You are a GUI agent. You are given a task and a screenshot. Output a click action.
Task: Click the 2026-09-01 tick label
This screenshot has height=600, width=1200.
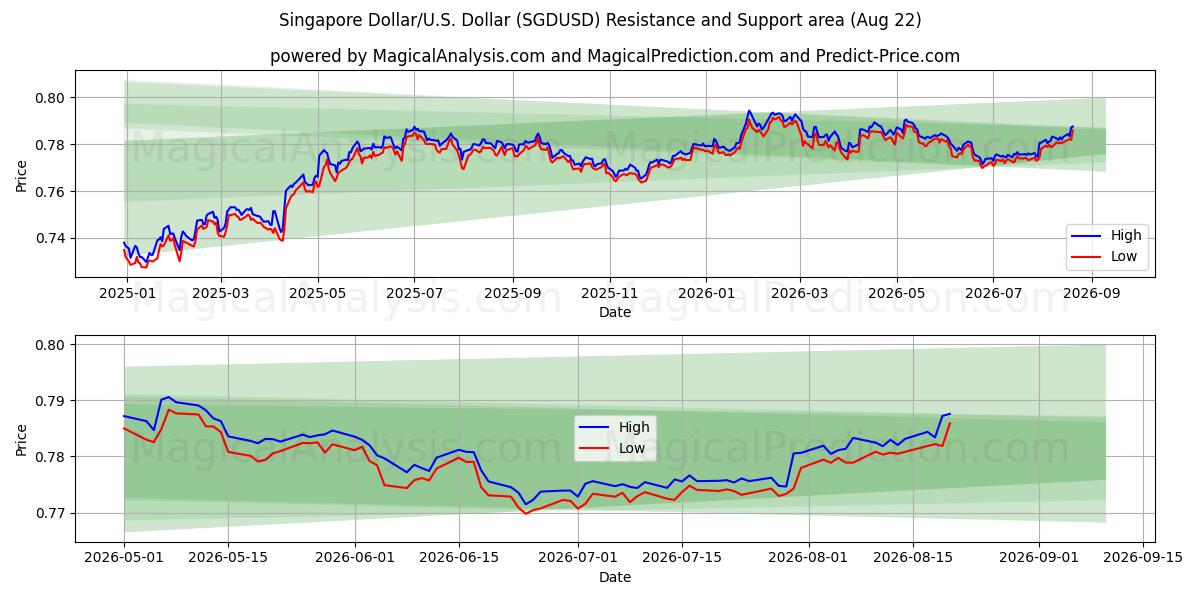(1039, 559)
